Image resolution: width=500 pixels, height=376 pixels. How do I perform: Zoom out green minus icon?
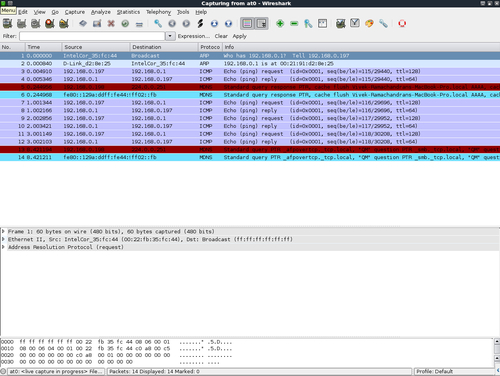click(x=294, y=23)
